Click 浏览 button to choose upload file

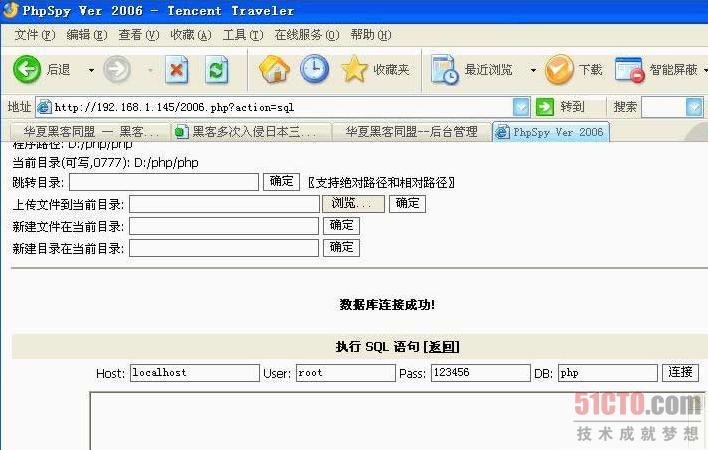coord(353,204)
